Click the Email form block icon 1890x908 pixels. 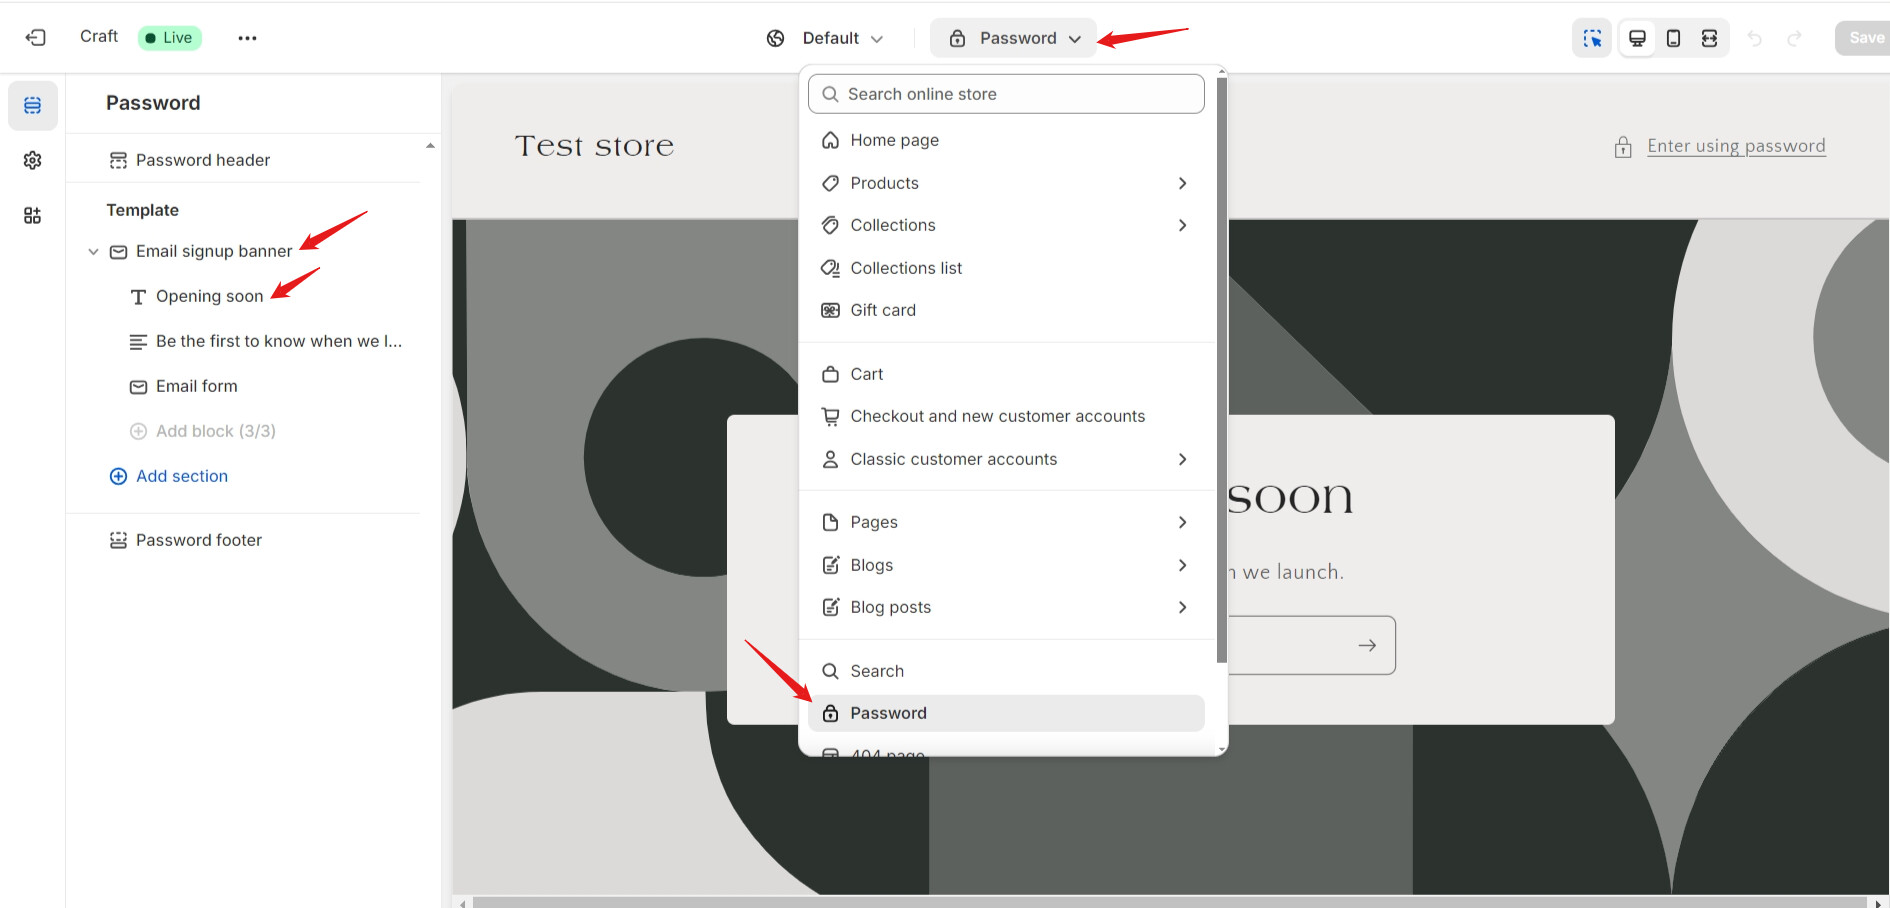pos(138,386)
